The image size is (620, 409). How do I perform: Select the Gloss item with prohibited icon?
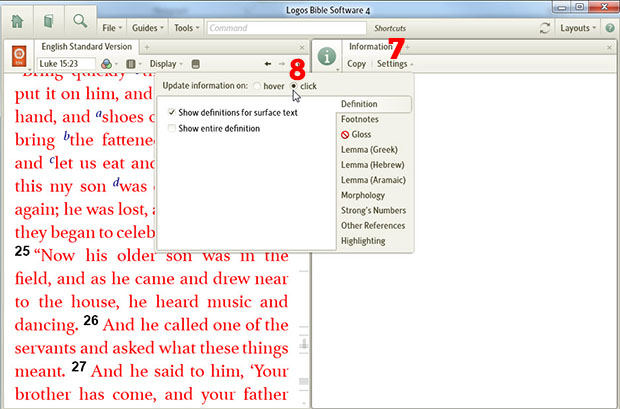coord(356,134)
